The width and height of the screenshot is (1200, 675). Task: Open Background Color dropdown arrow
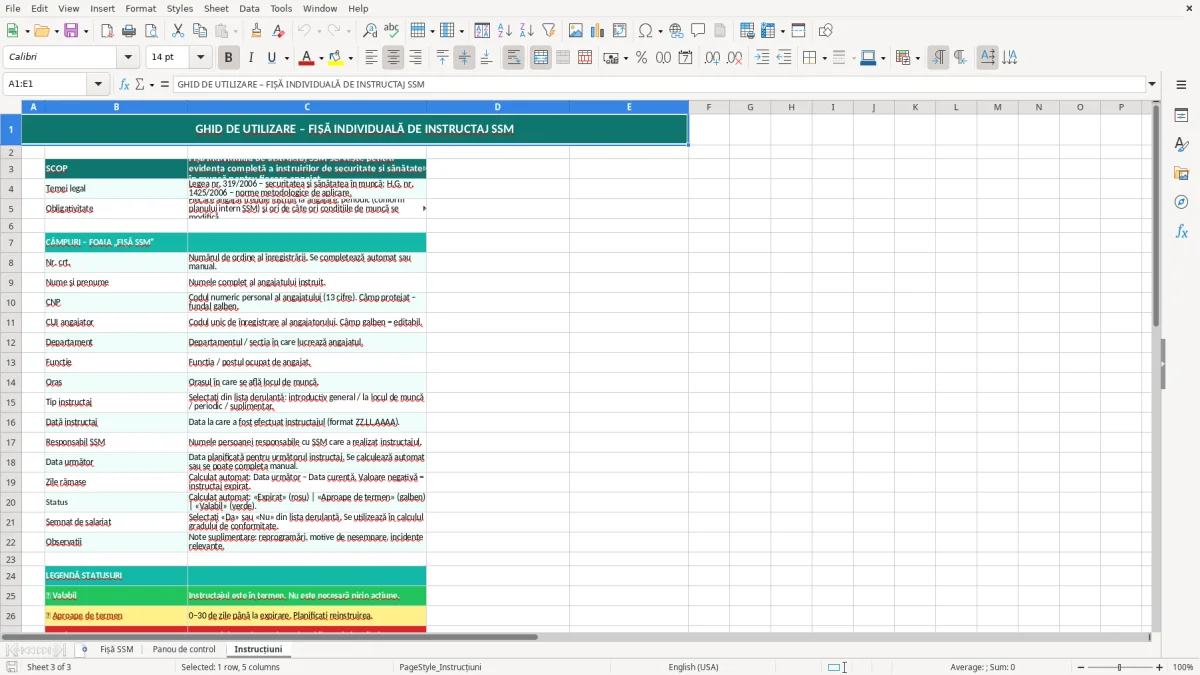(350, 58)
